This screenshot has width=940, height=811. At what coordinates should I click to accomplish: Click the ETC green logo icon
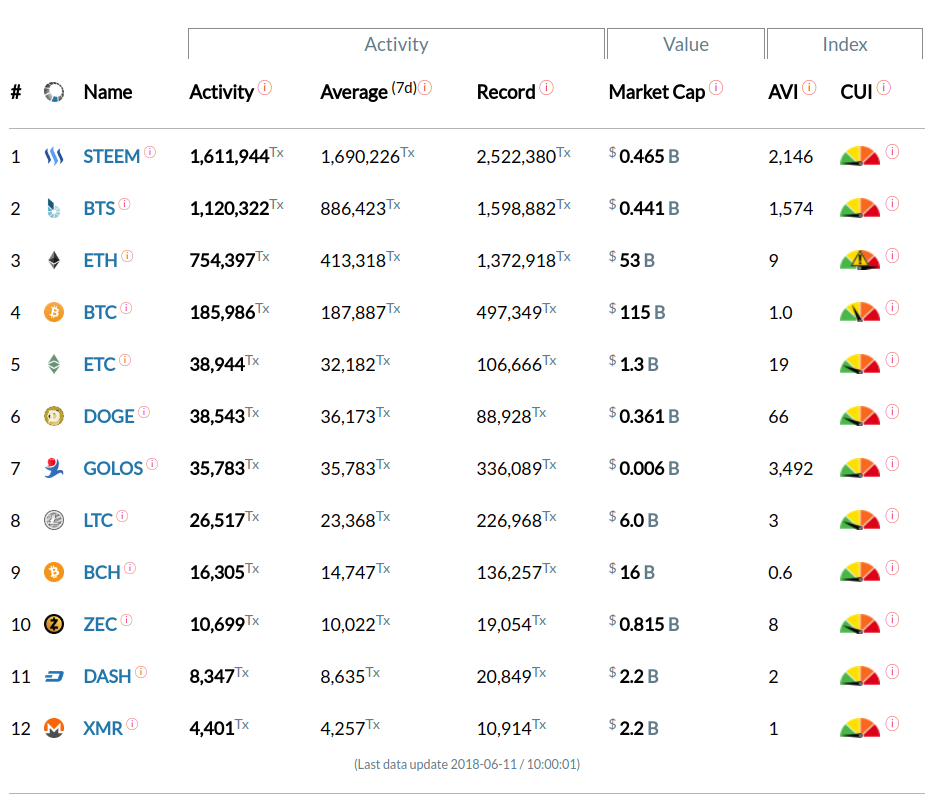pyautogui.click(x=54, y=364)
